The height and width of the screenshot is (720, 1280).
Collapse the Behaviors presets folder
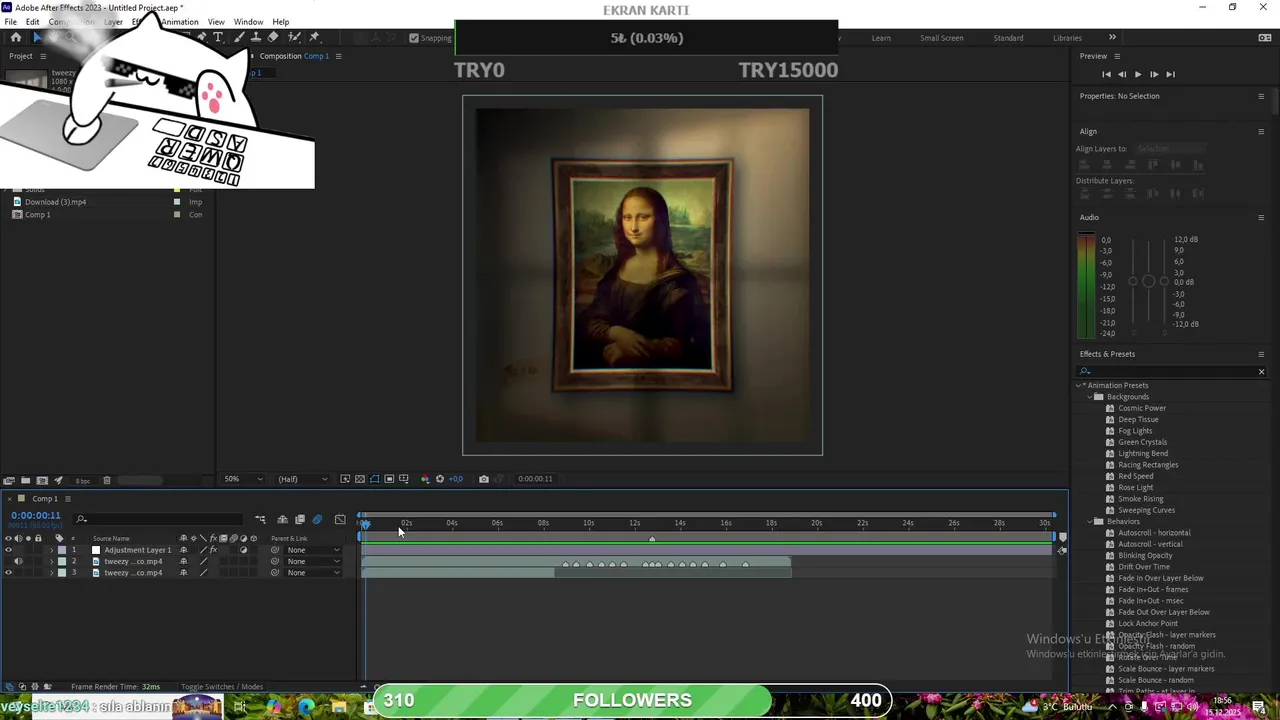coord(1090,521)
